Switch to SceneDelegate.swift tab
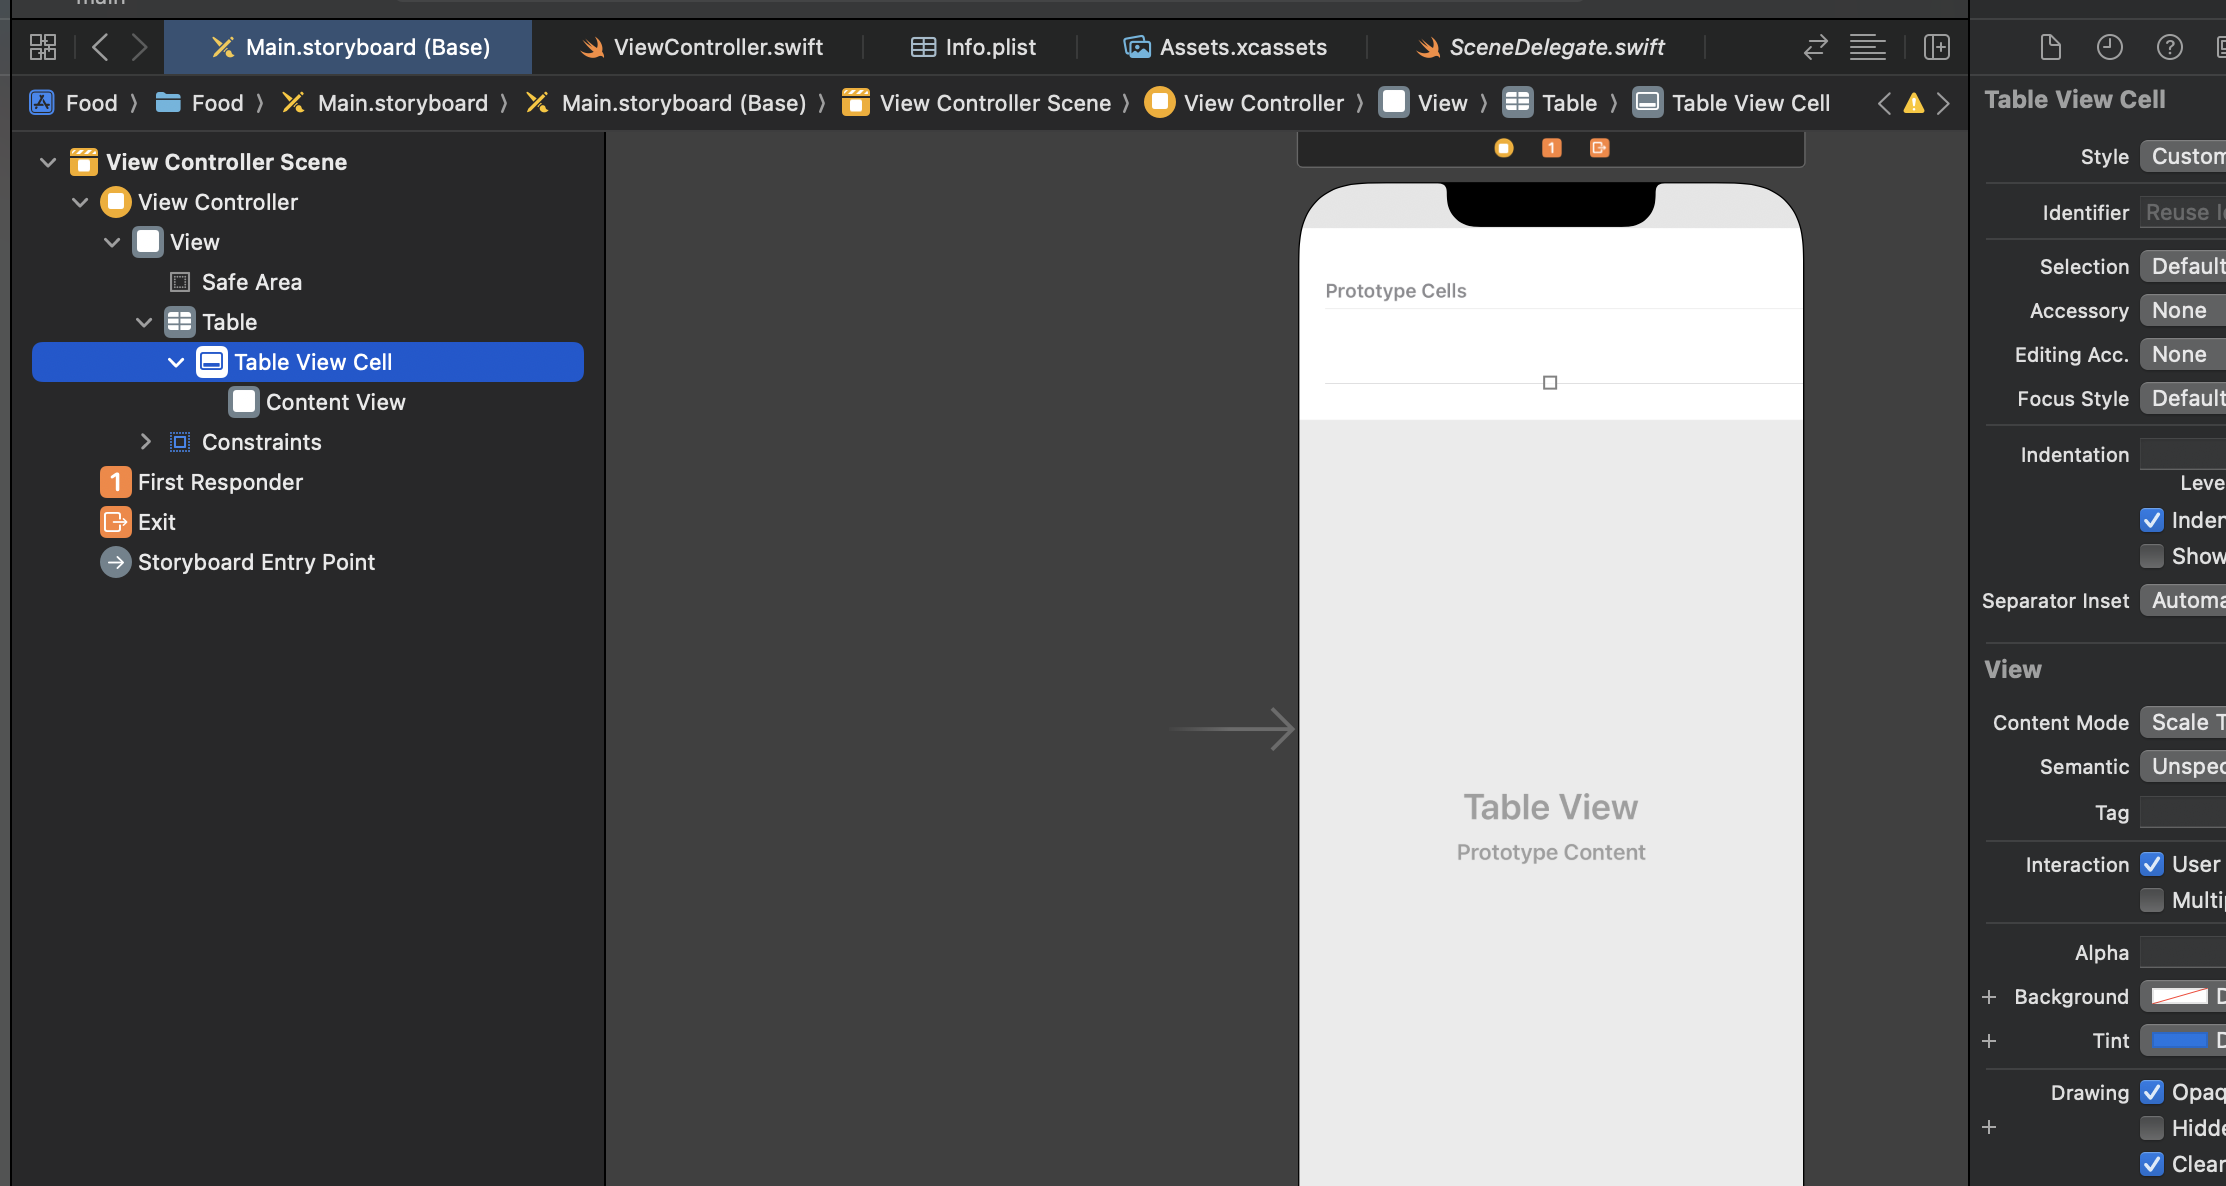This screenshot has width=2226, height=1186. click(x=1540, y=47)
